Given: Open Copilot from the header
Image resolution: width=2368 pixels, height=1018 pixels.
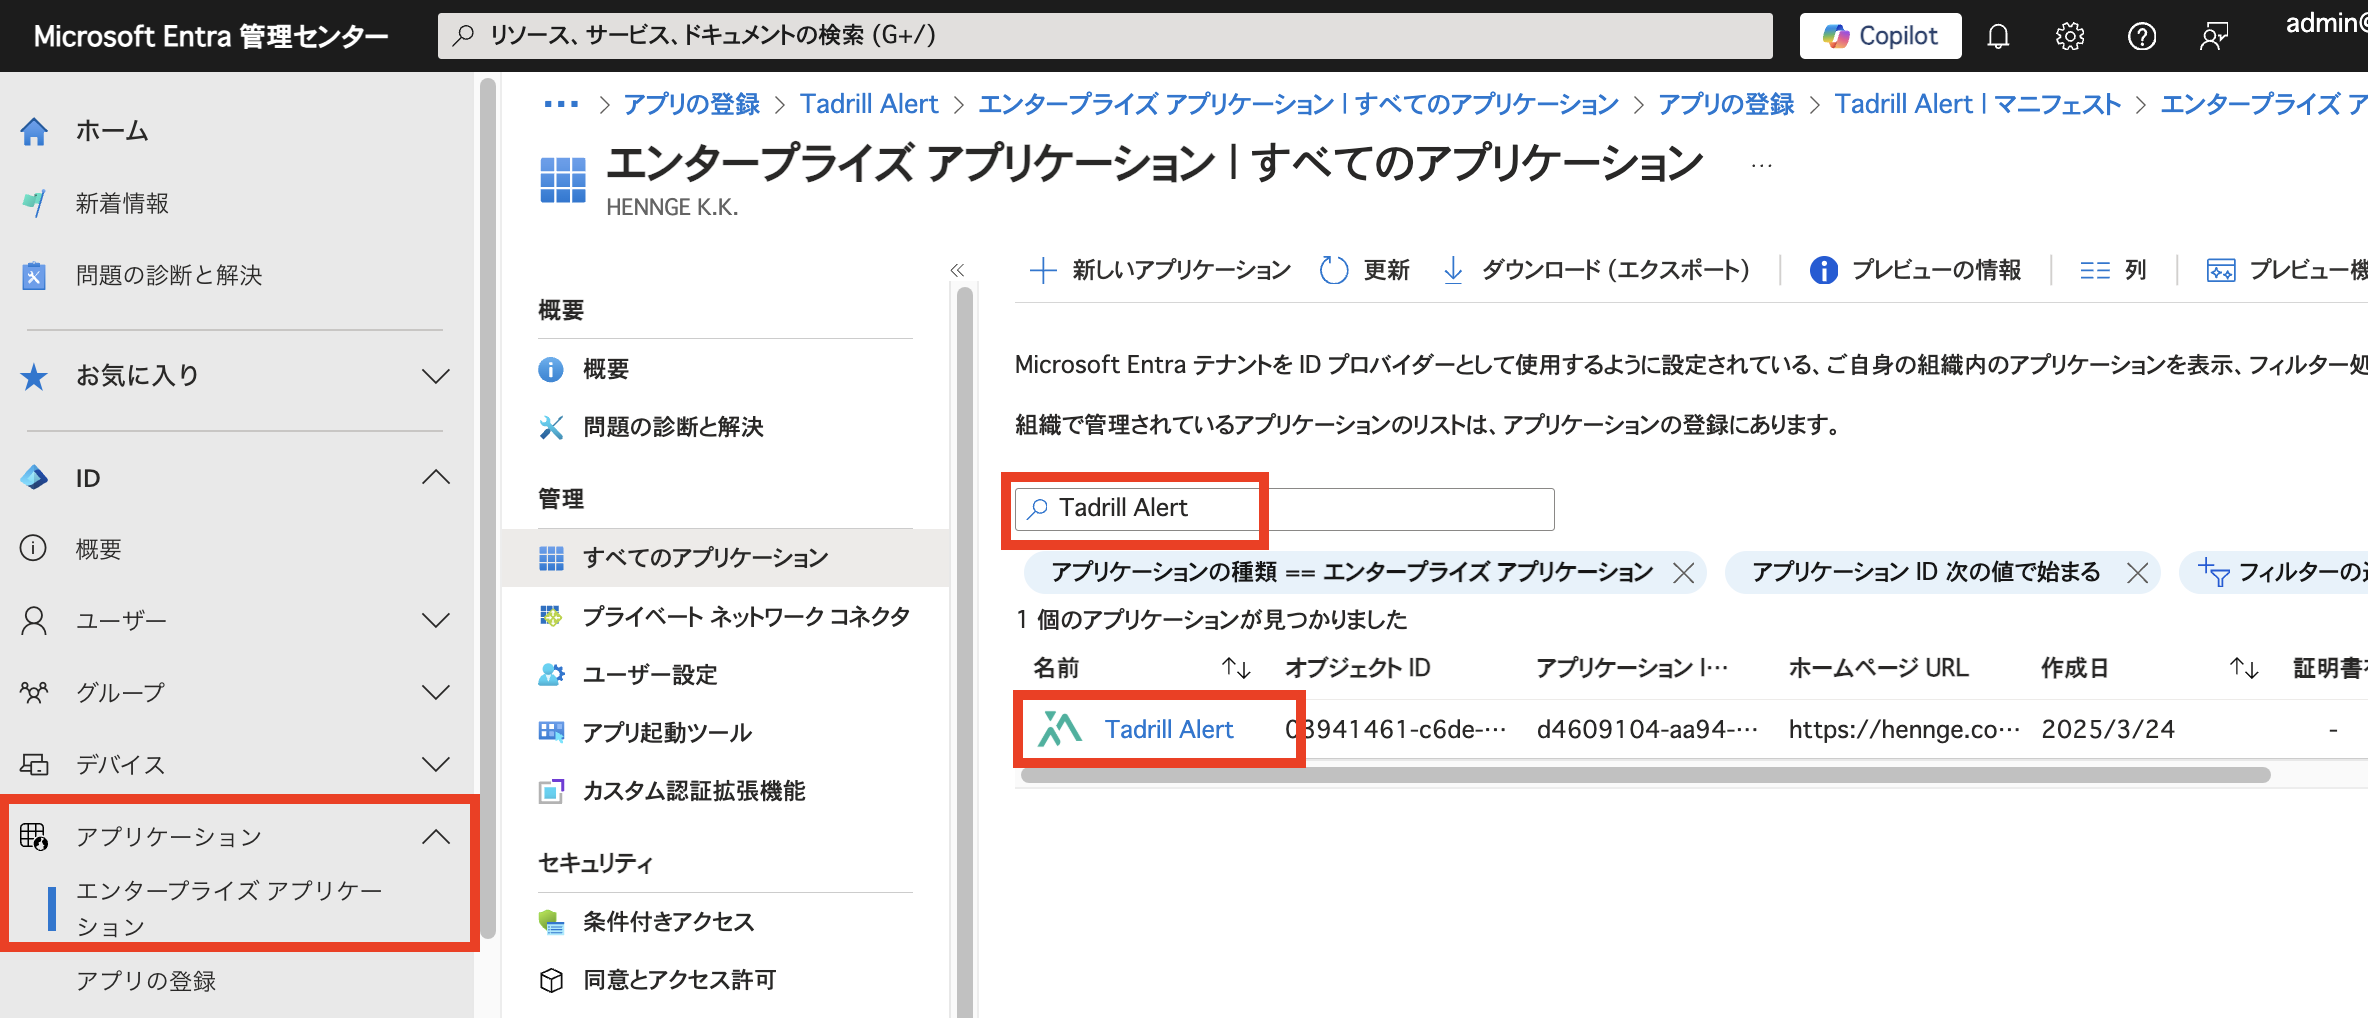Looking at the screenshot, I should 1880,36.
